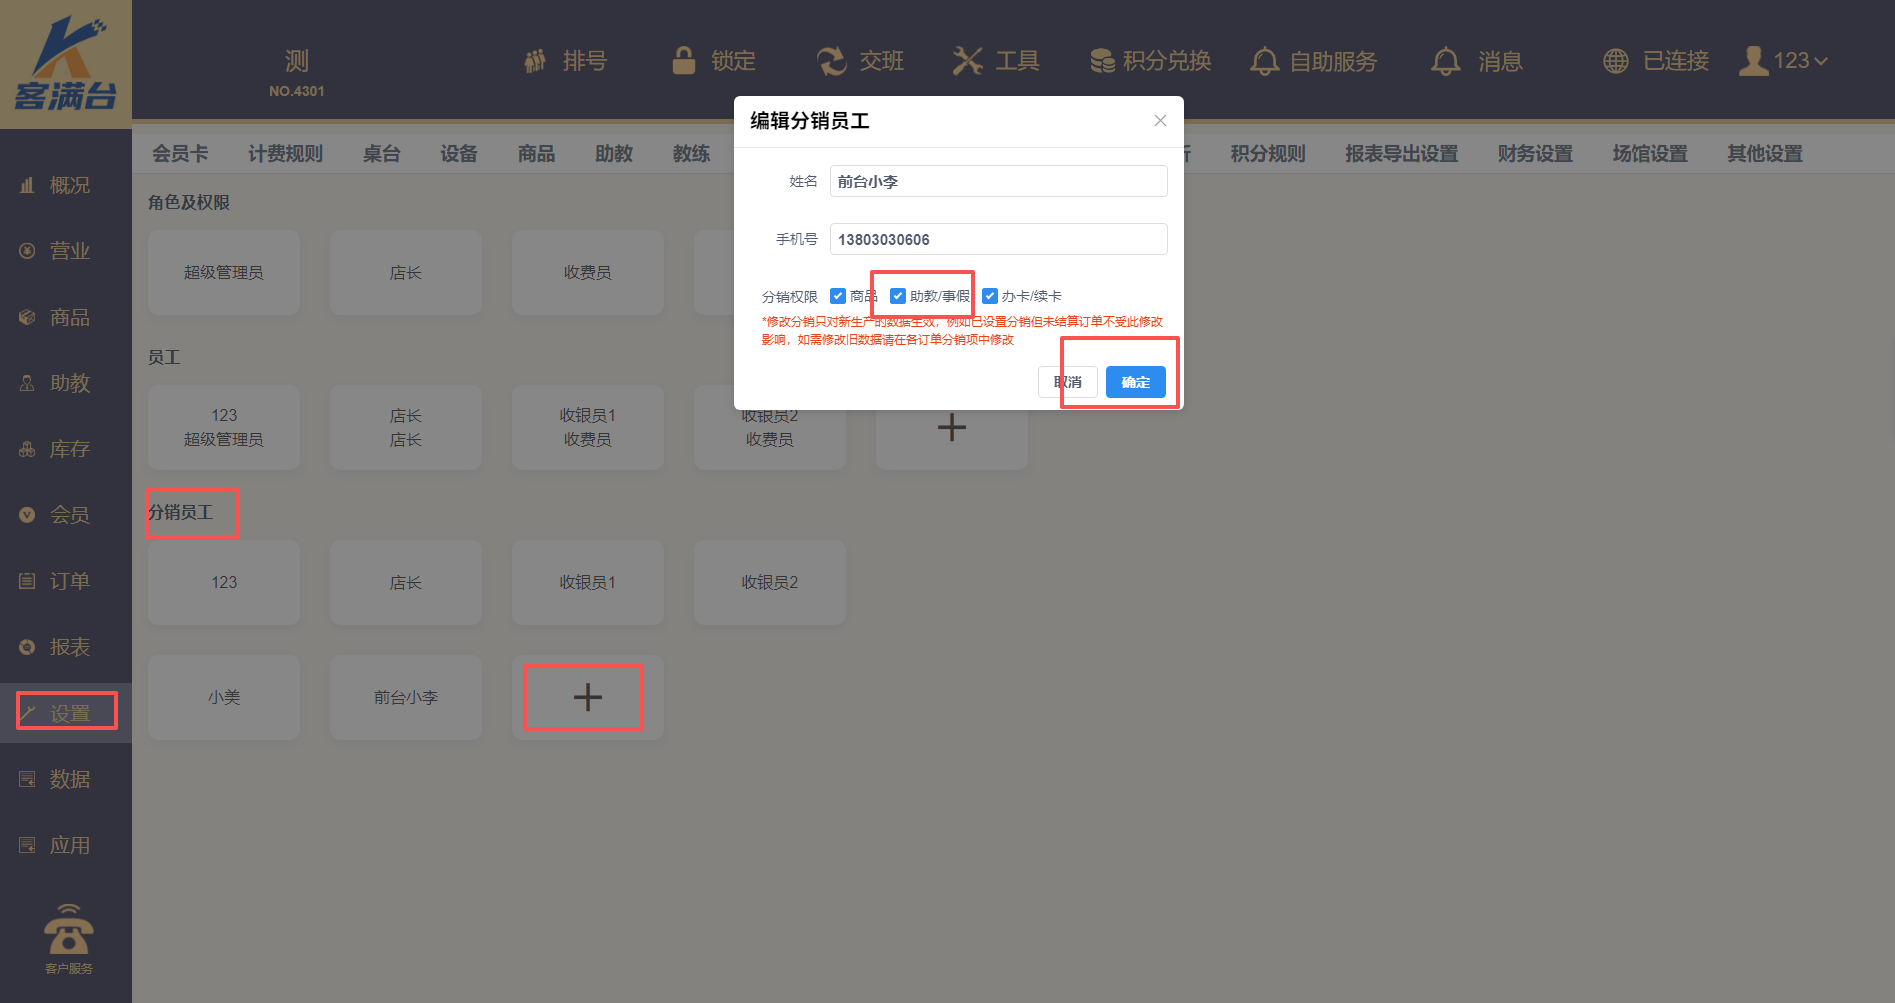Open the tools (工具) wrench icon

967,61
